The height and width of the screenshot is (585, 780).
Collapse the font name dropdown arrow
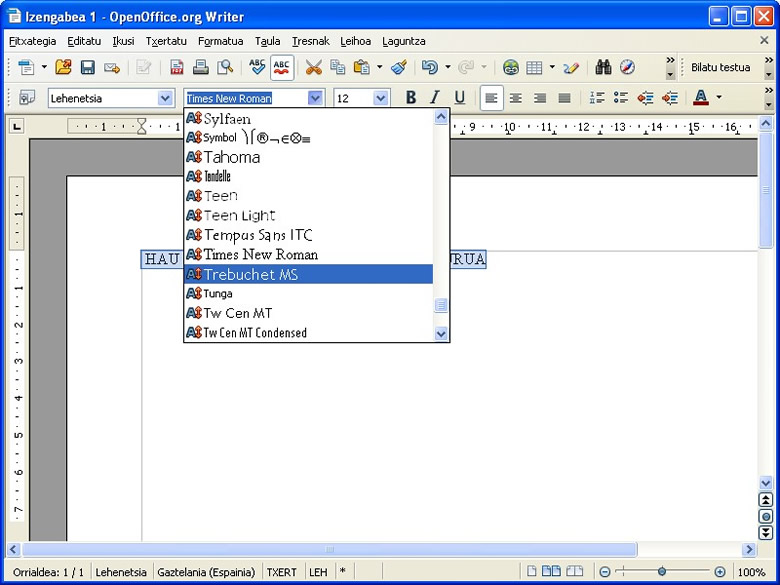coord(314,98)
